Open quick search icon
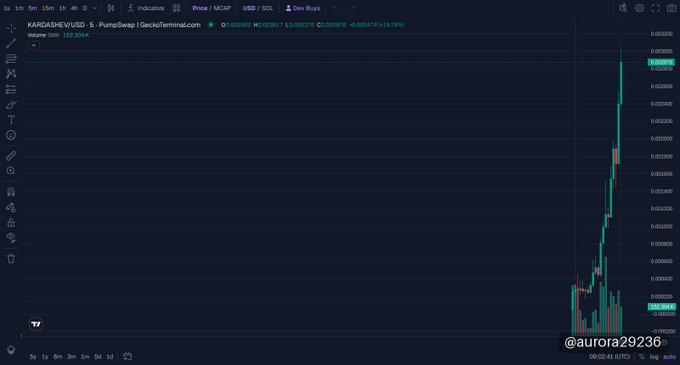The image size is (680, 365). [x=623, y=8]
